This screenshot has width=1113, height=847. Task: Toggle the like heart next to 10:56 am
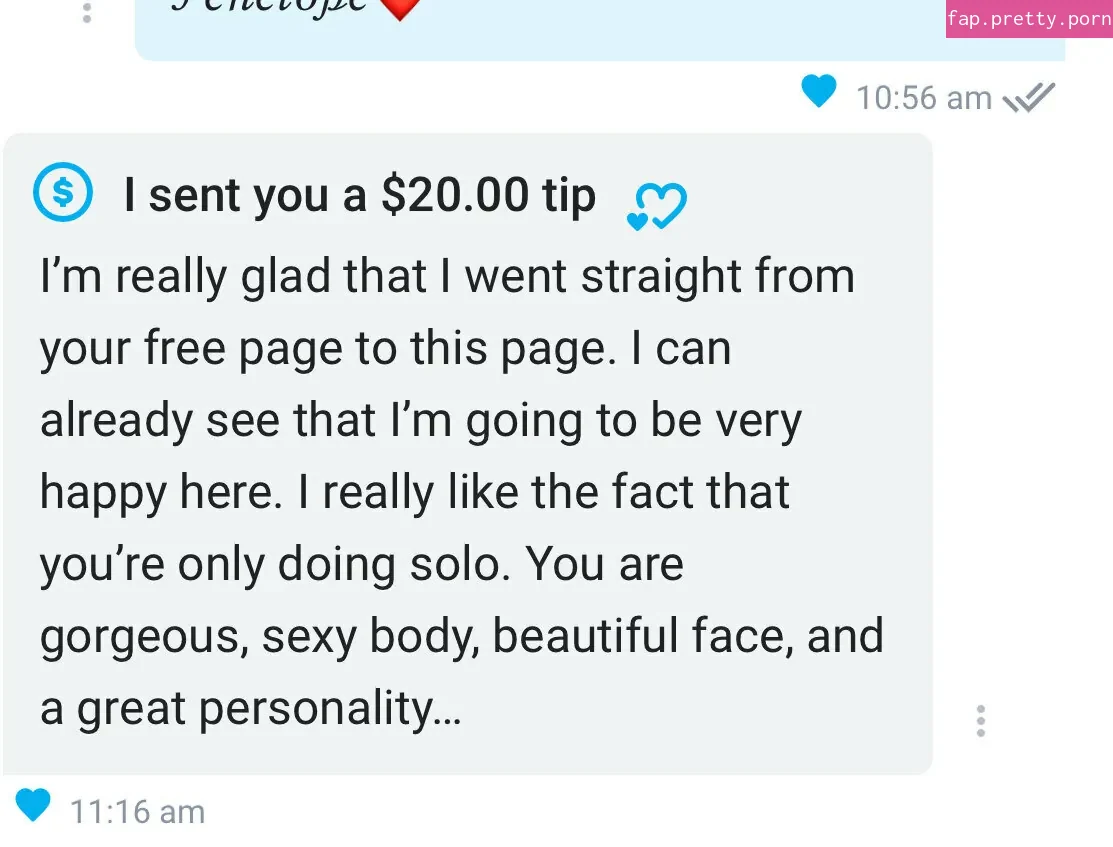coord(818,91)
